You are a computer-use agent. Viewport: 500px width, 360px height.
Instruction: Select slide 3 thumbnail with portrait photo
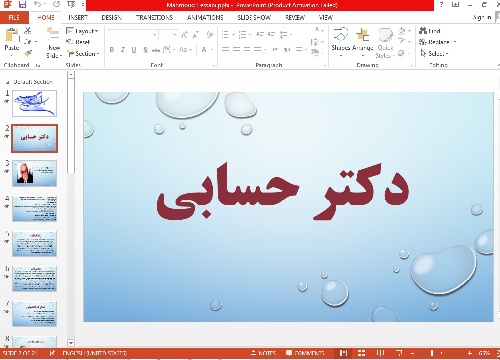click(34, 173)
